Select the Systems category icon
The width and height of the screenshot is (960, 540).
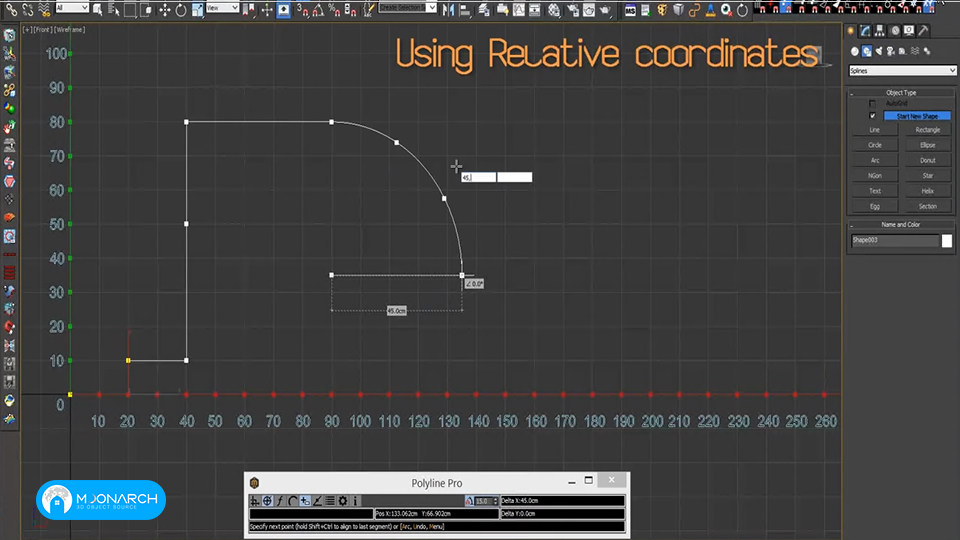pyautogui.click(x=927, y=51)
